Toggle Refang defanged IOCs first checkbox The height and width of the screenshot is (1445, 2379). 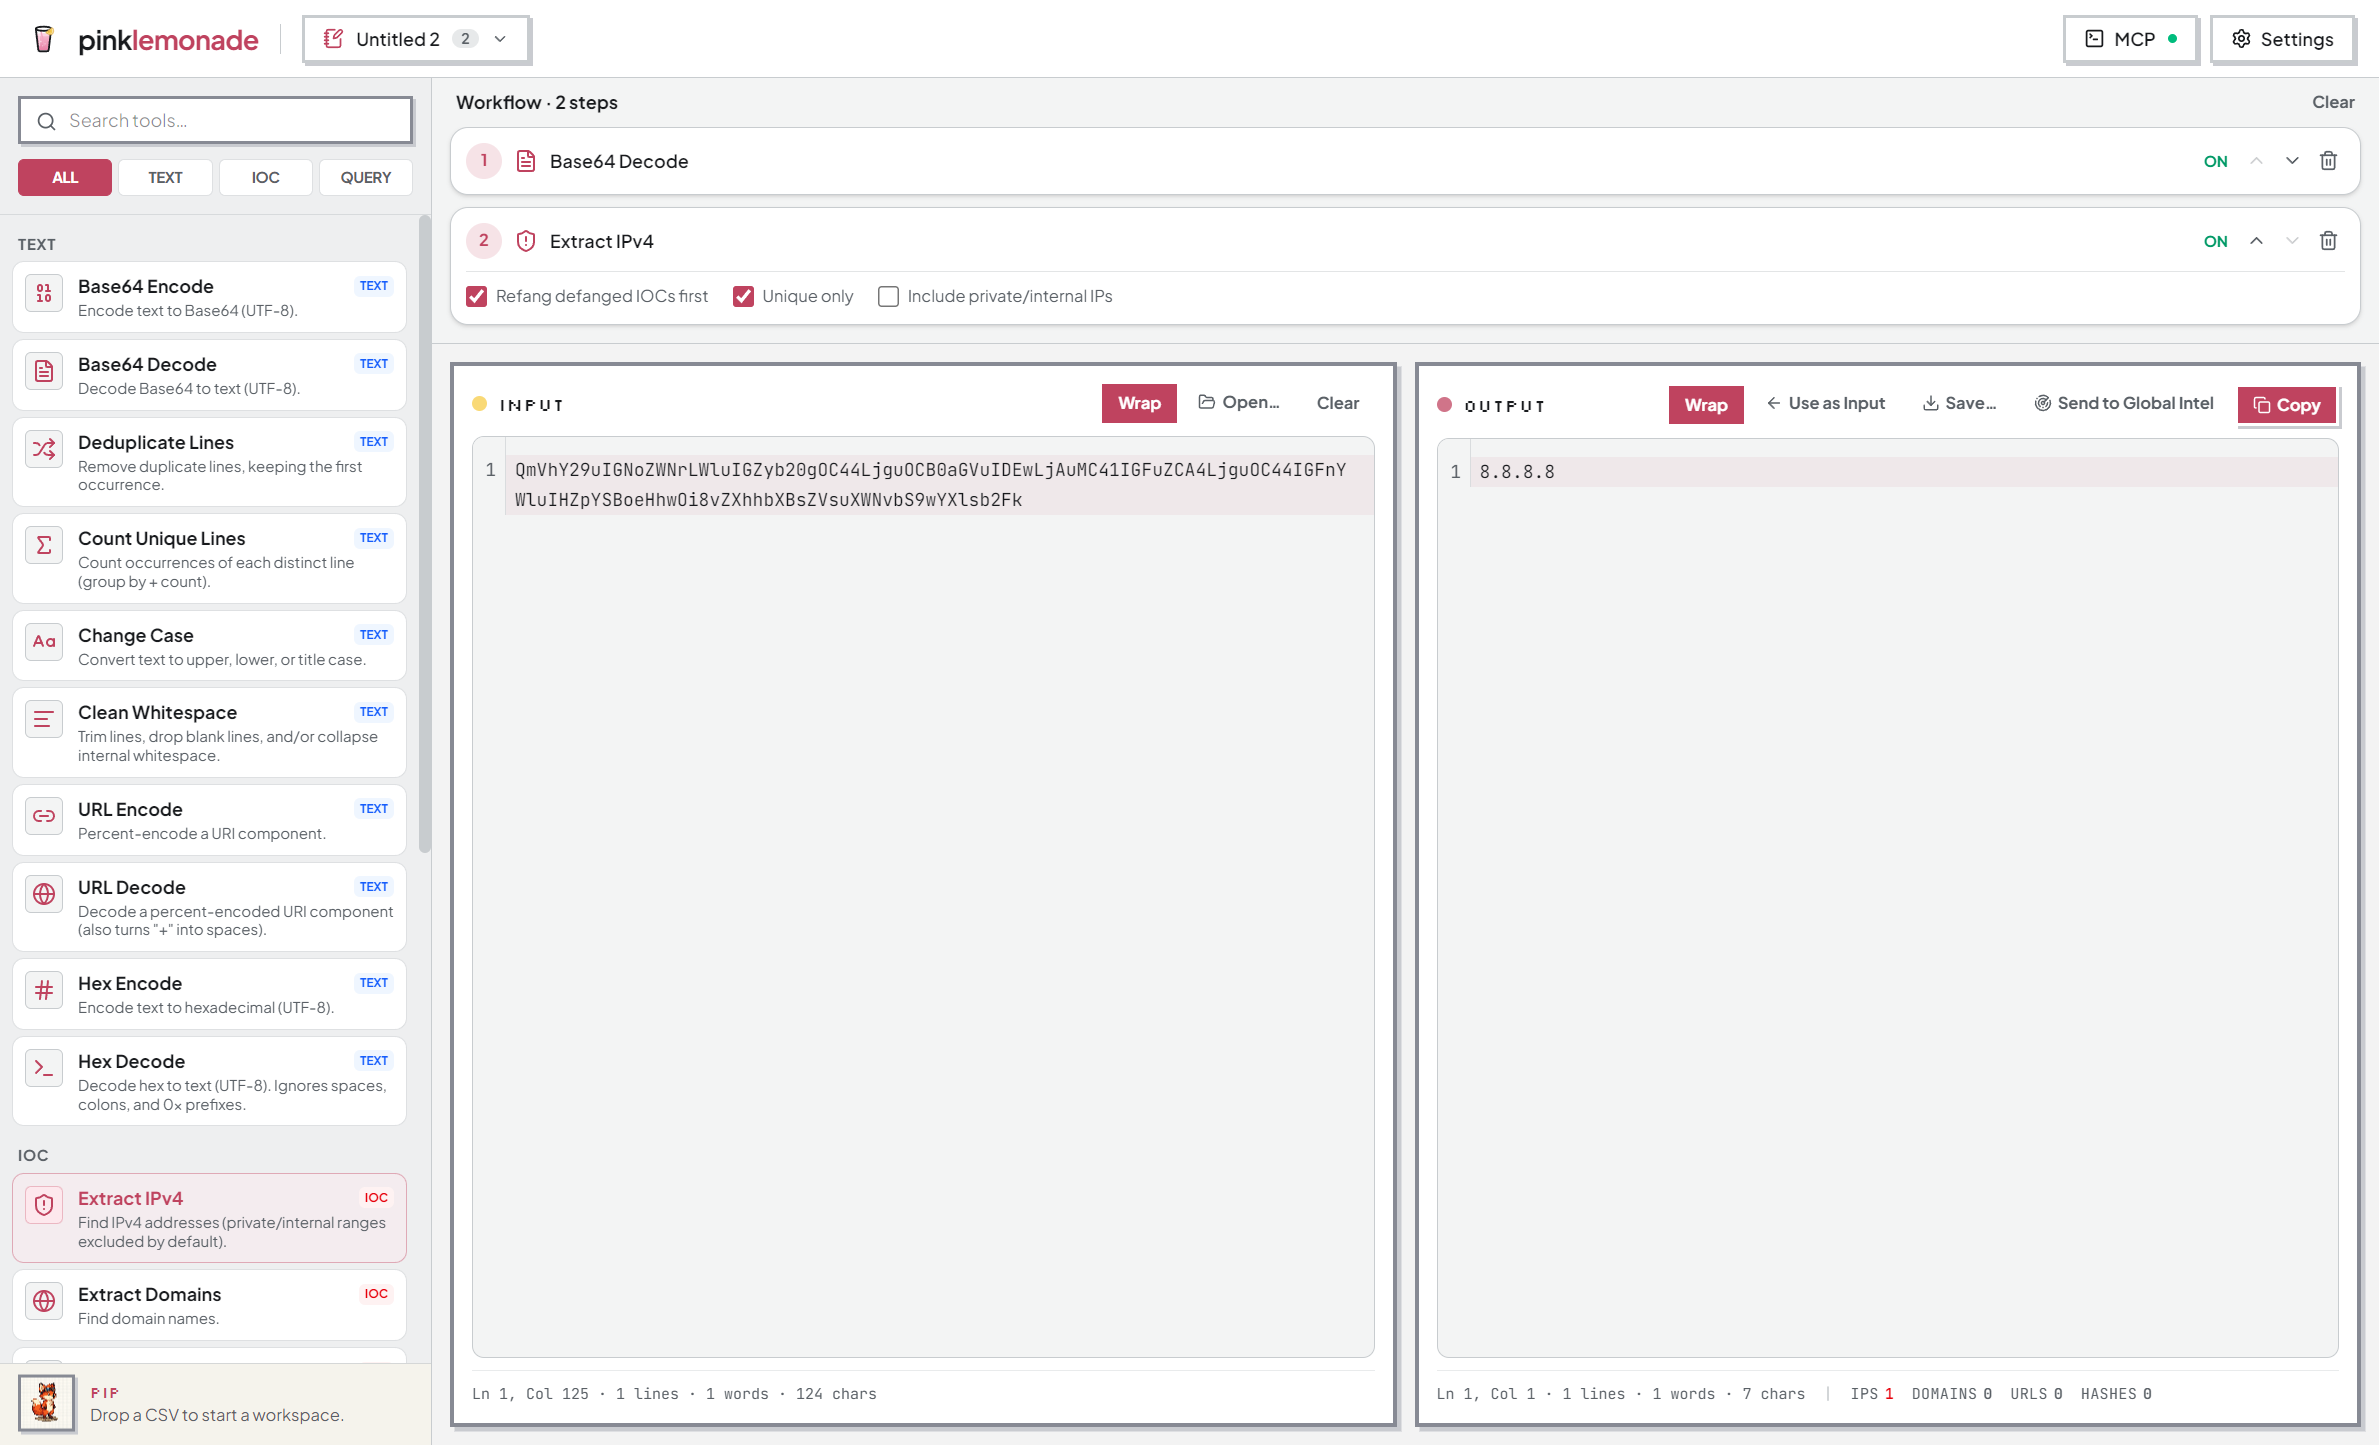pos(477,296)
